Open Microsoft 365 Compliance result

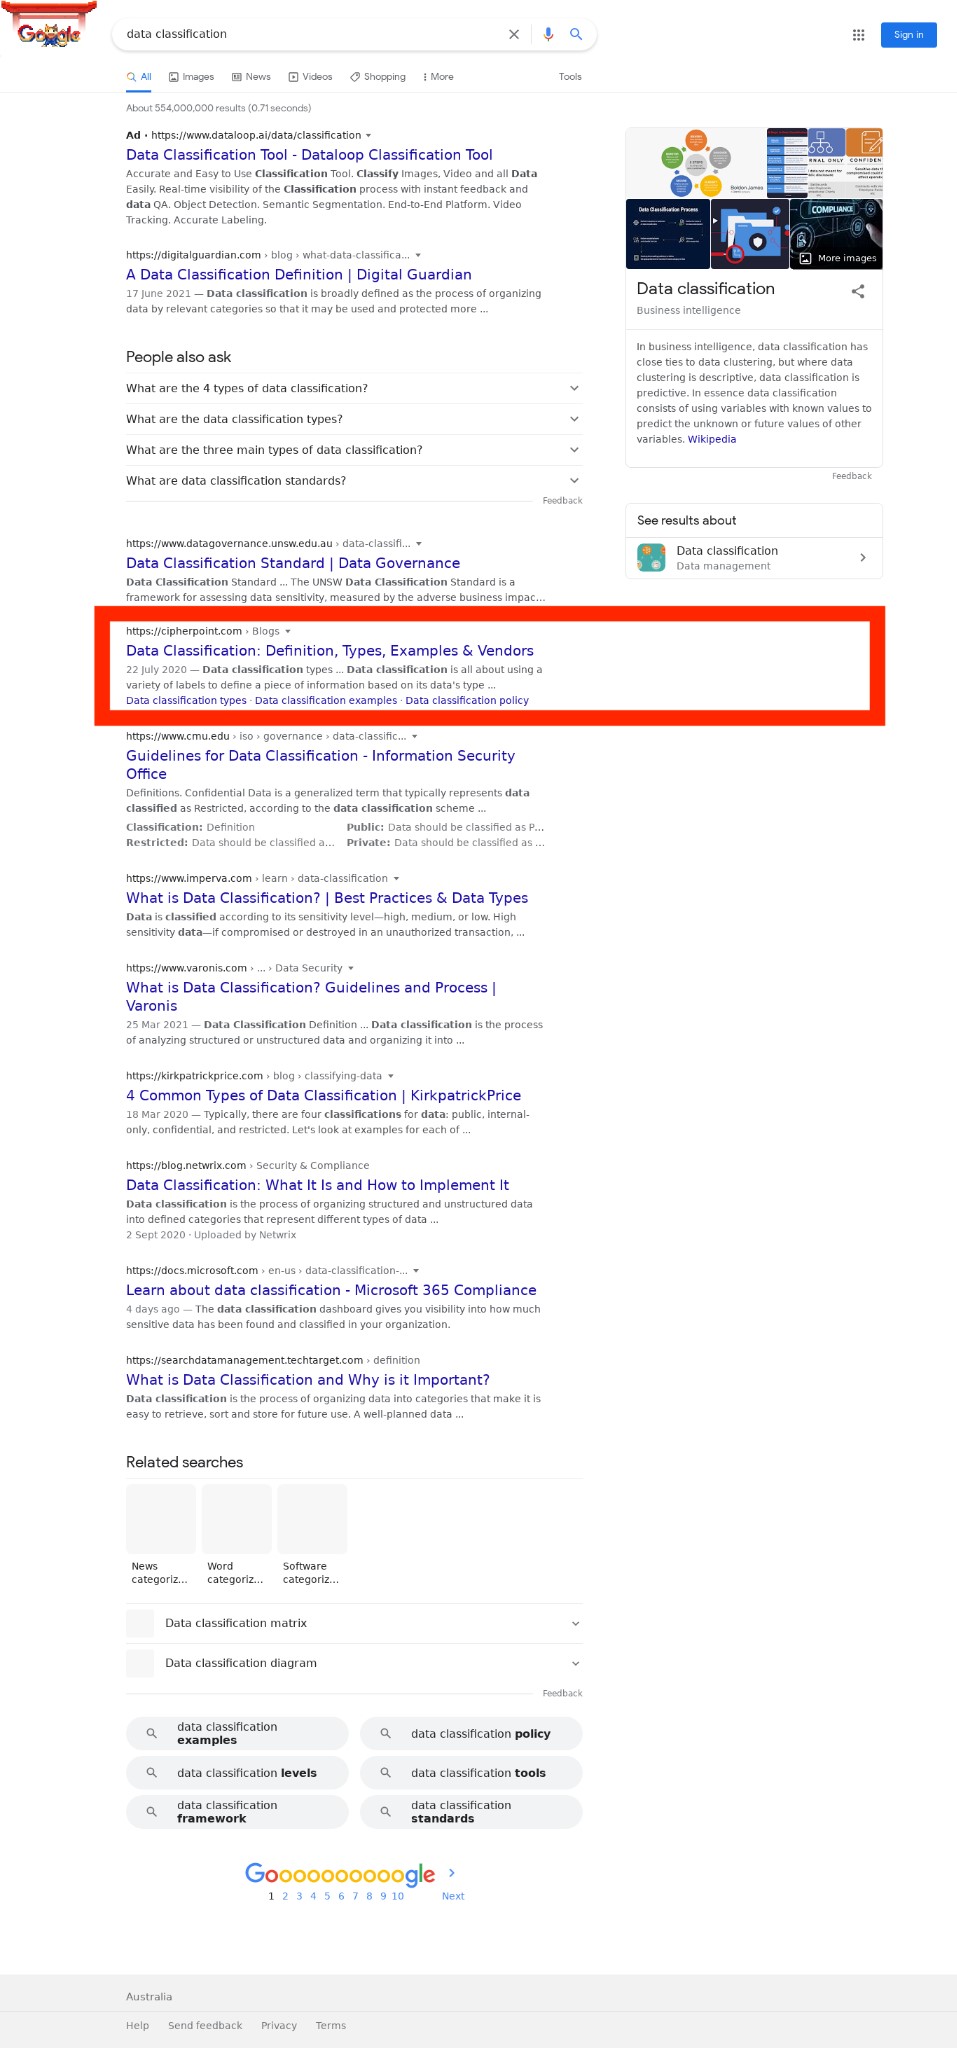(331, 1290)
